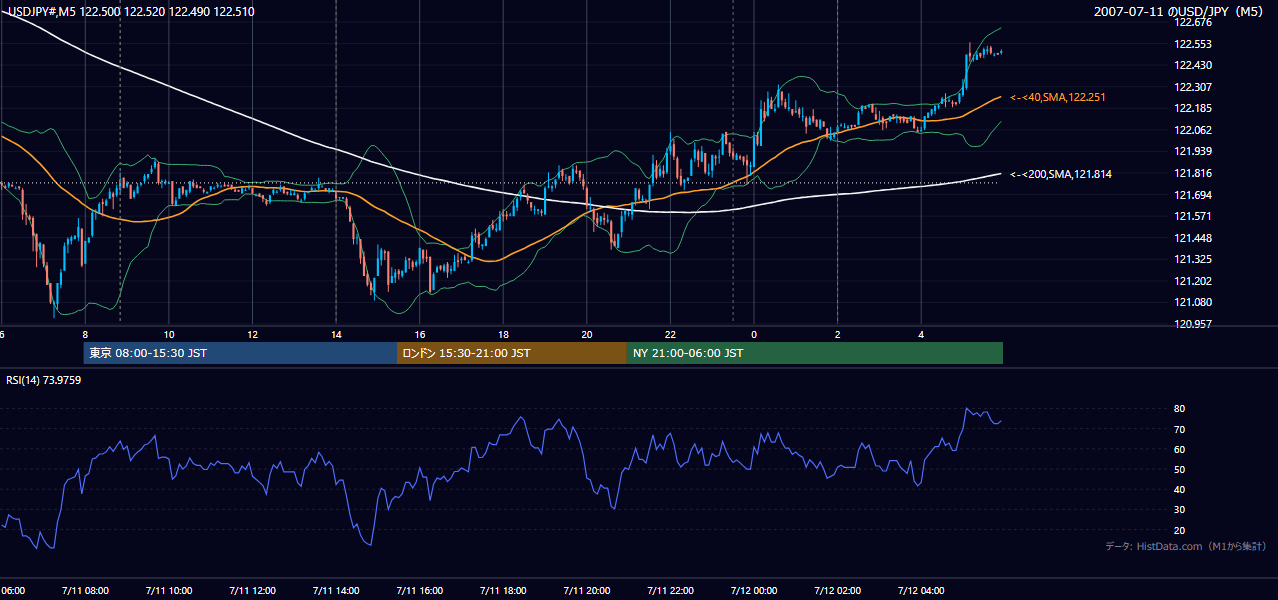The height and width of the screenshot is (600, 1278).
Task: Click price scale value 122.062
Action: coord(1192,130)
